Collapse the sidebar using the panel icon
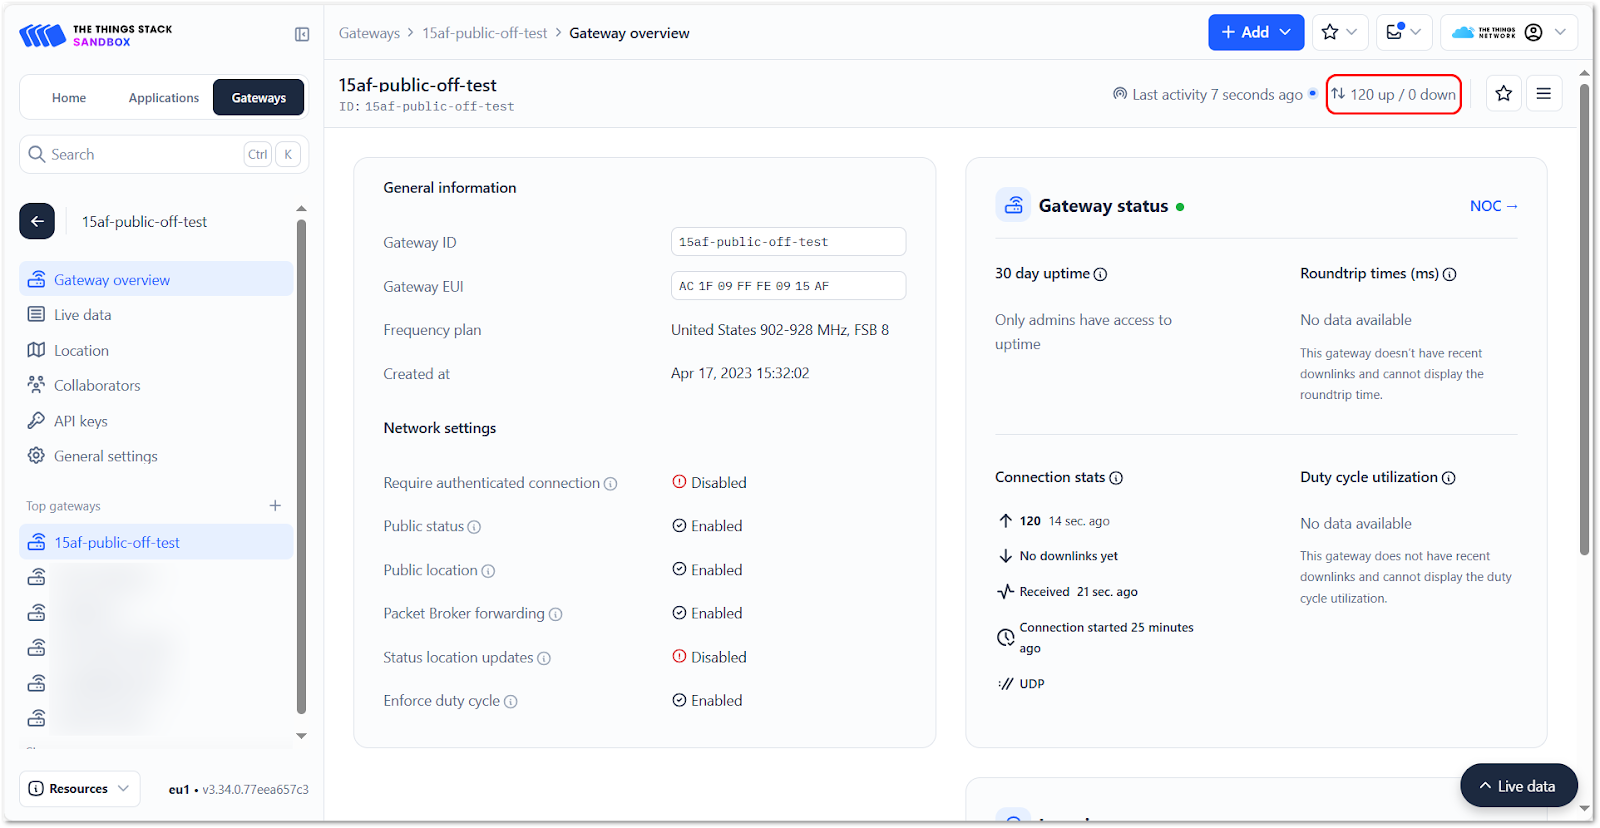 pyautogui.click(x=302, y=34)
